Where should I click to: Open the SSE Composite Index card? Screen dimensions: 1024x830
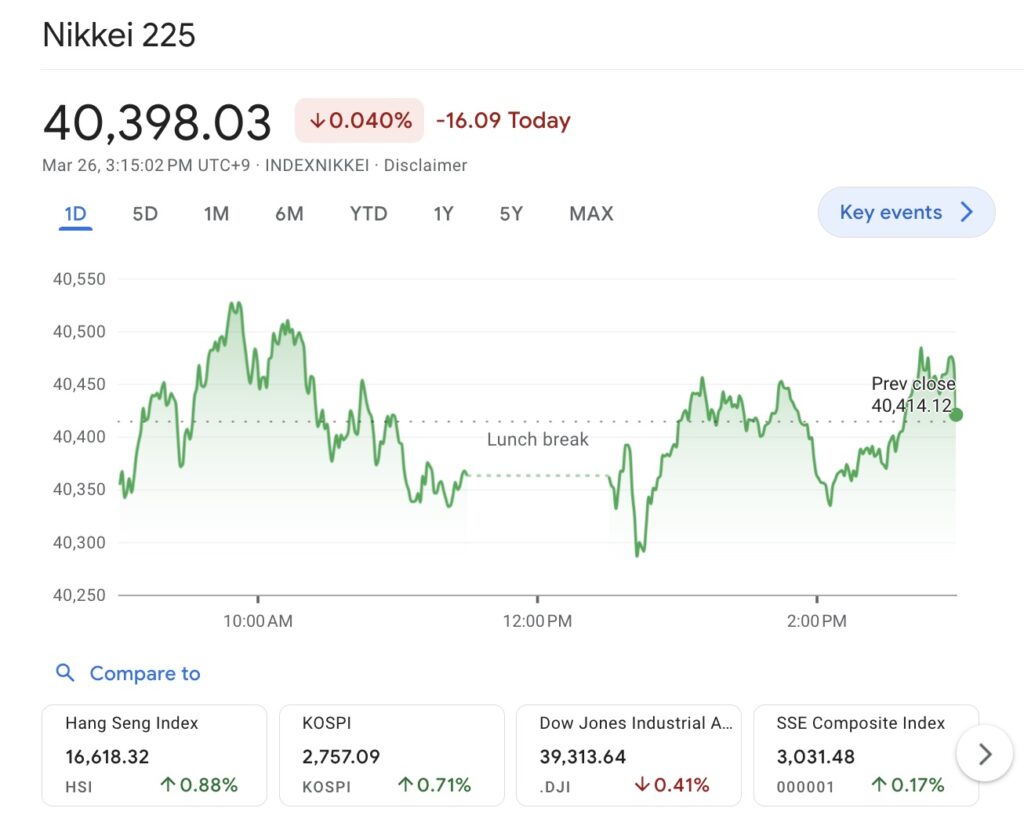[x=866, y=755]
